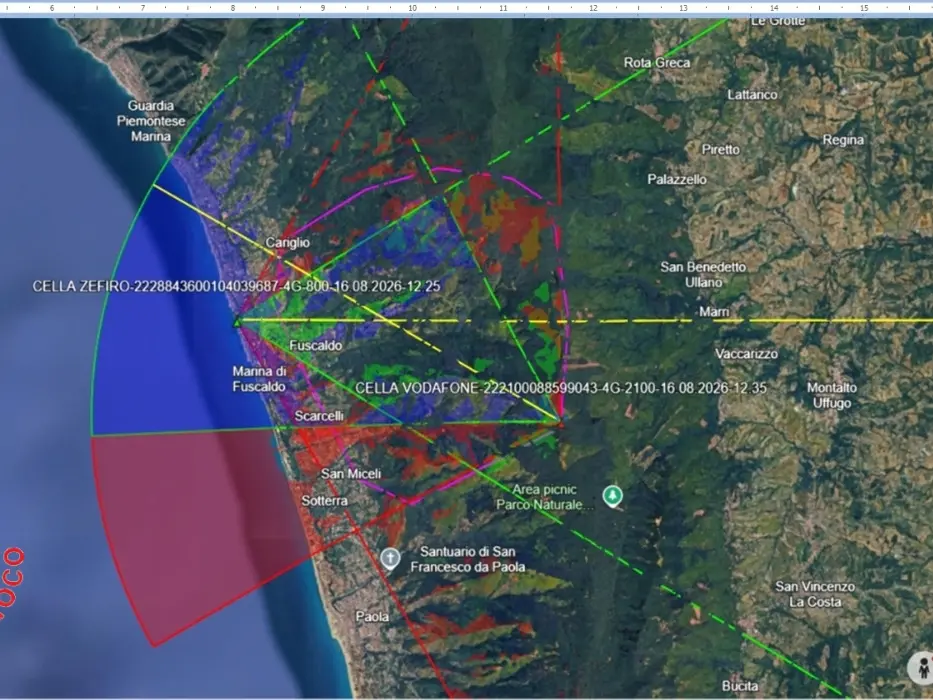933x700 pixels.
Task: Select the Vaccarizzo place label
Action: [746, 354]
